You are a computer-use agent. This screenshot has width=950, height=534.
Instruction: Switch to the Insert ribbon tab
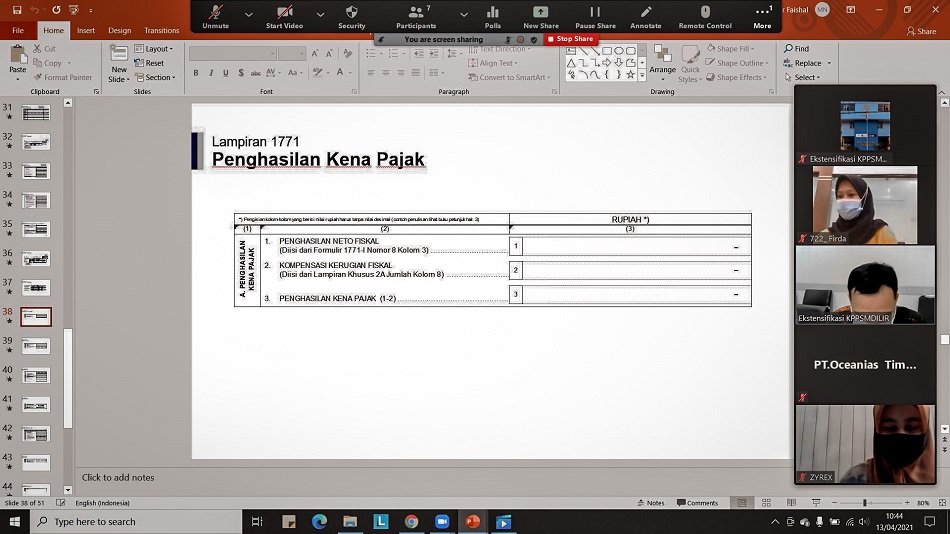tap(86, 31)
